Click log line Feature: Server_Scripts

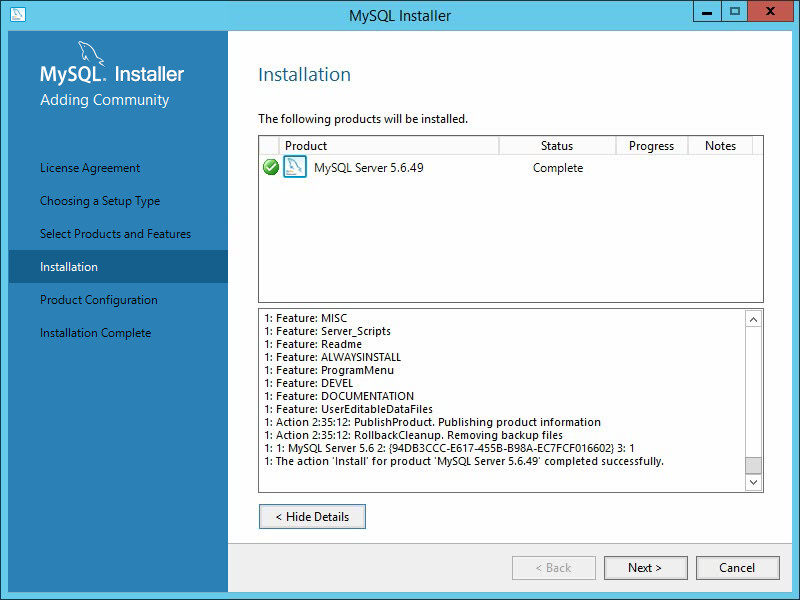pyautogui.click(x=328, y=331)
